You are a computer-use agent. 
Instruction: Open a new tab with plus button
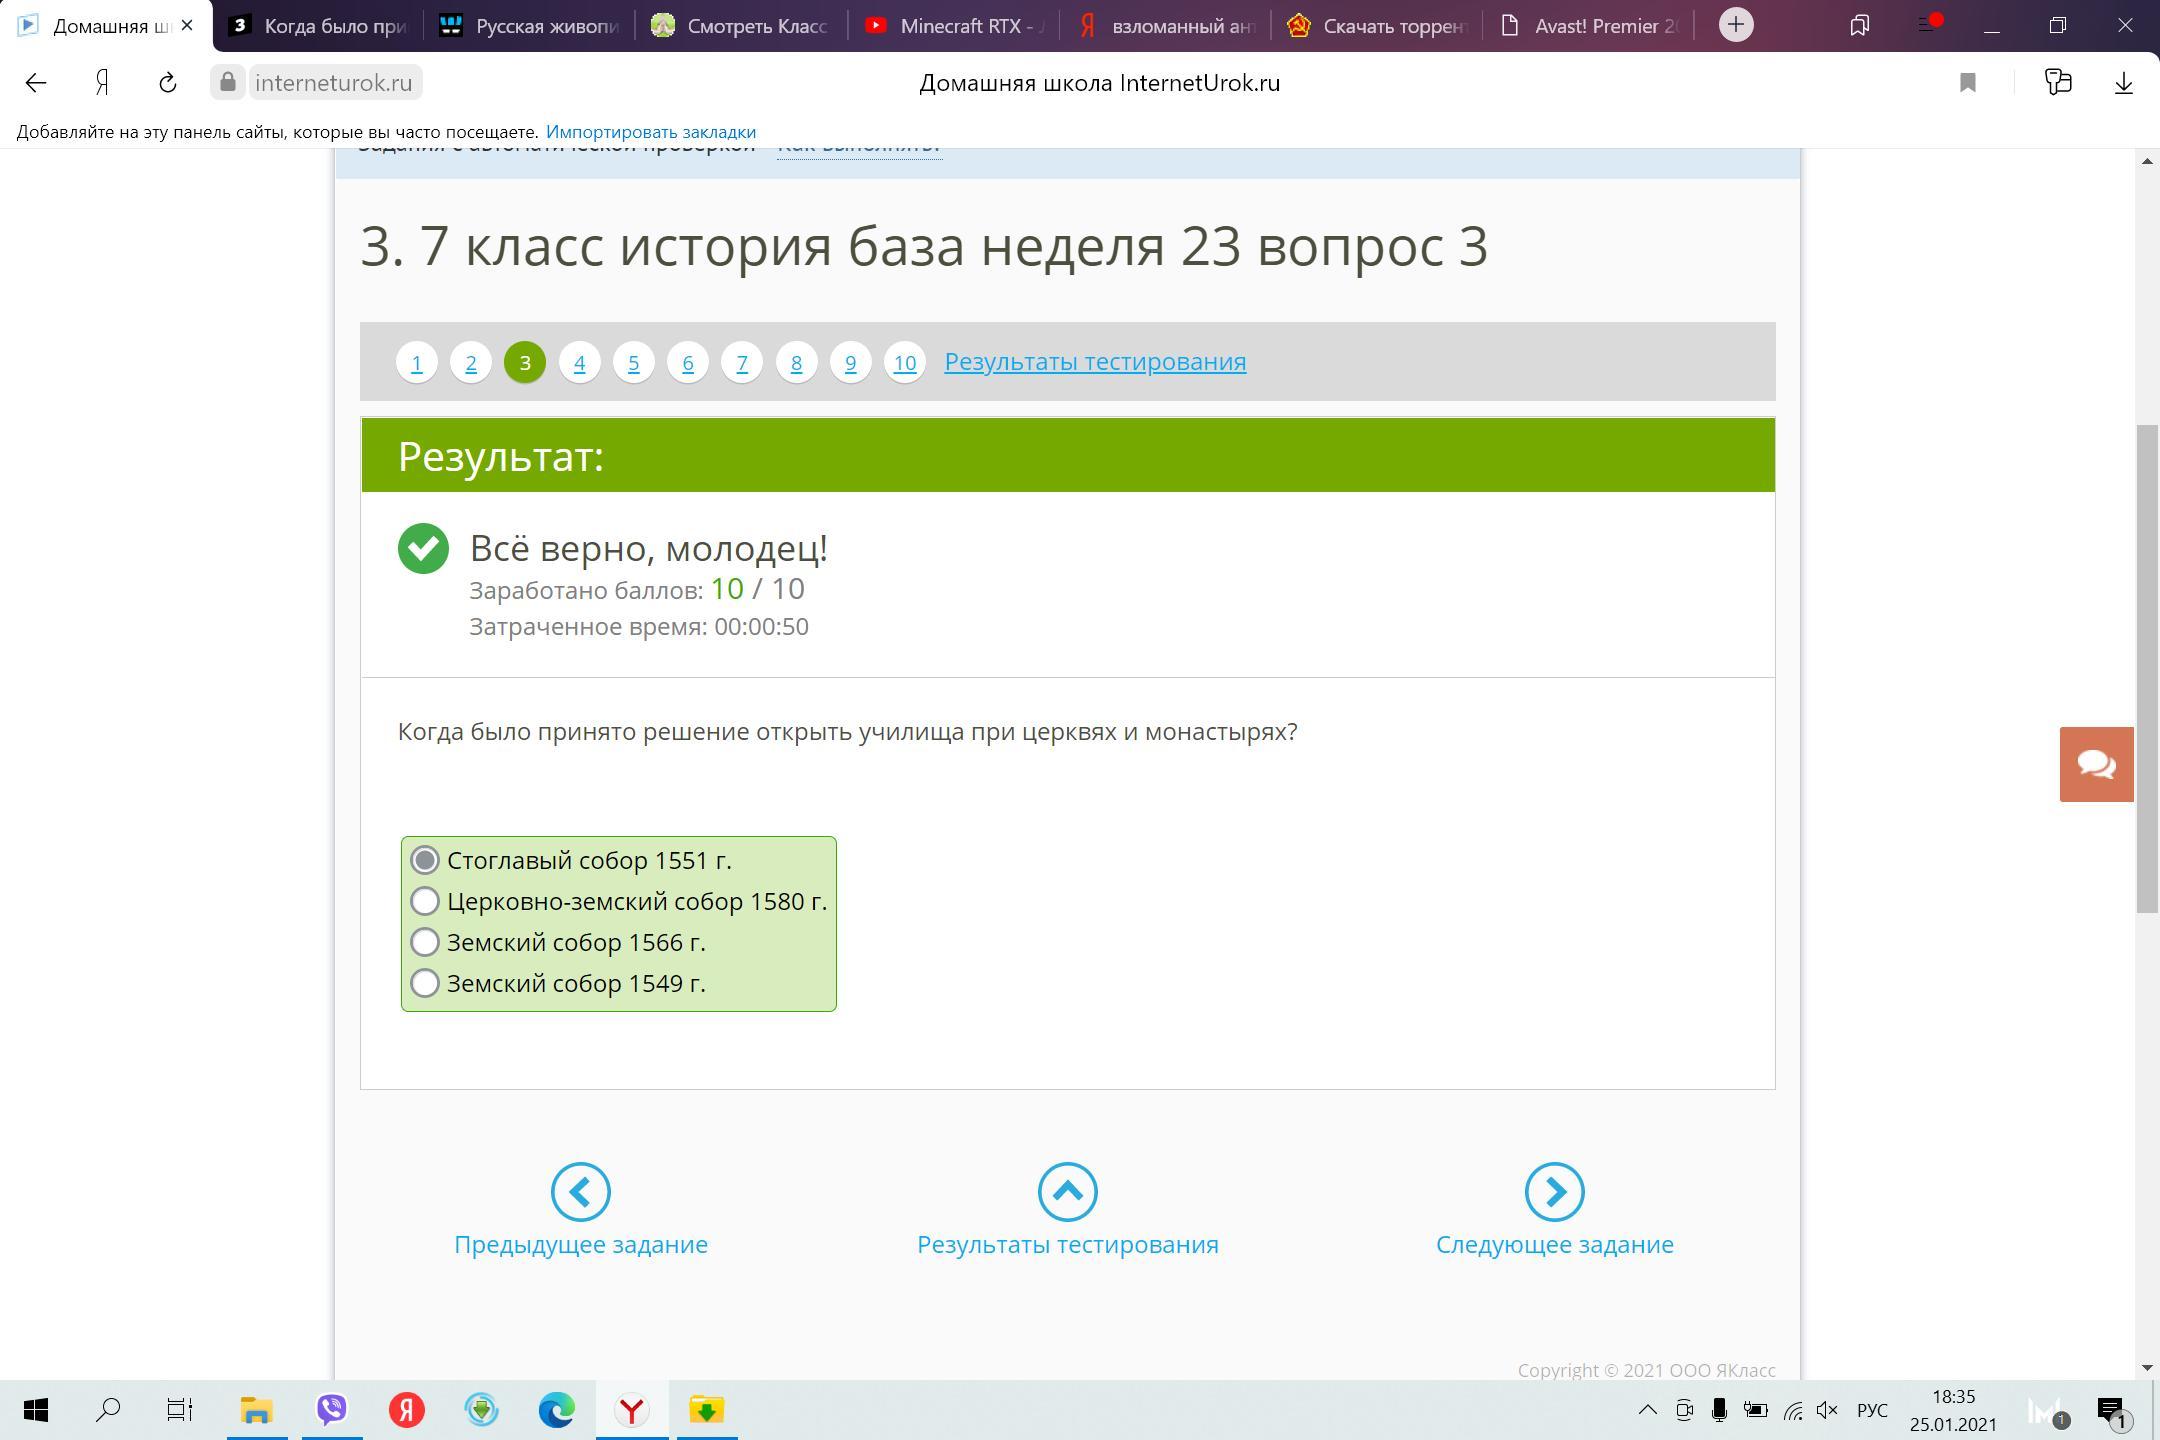coord(1736,25)
